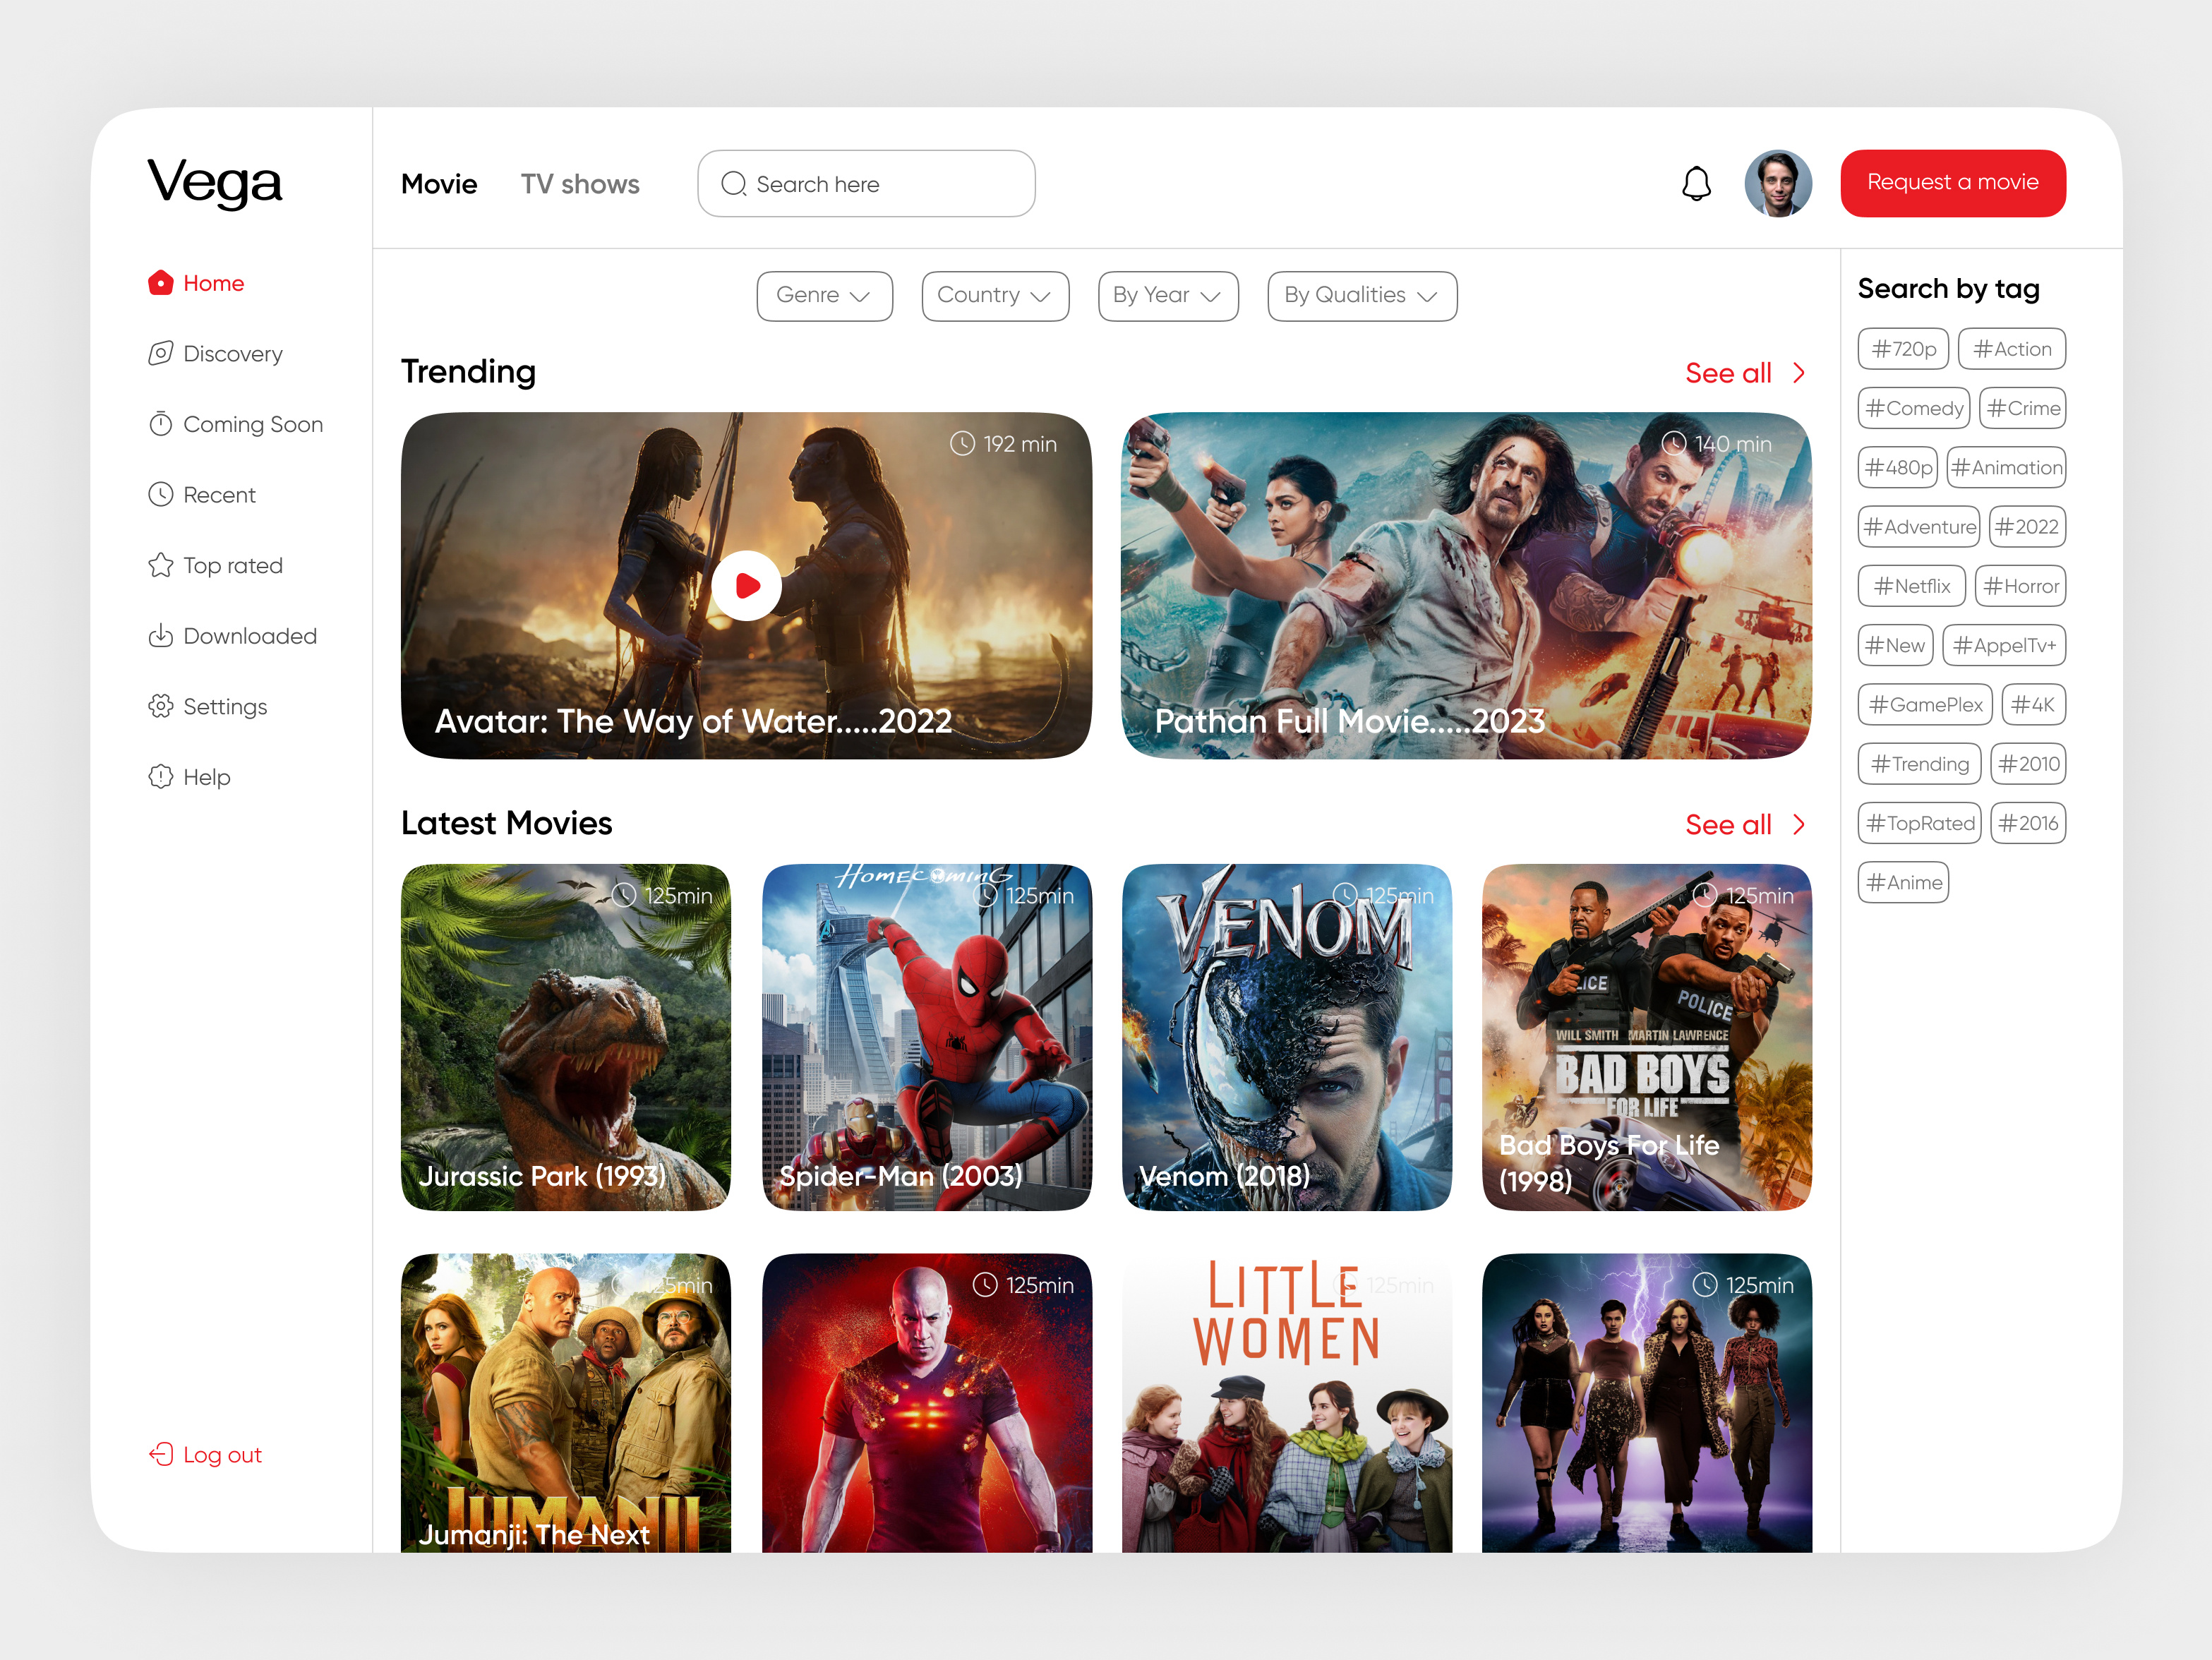Open Spider-Man (2003) poster

927,1037
